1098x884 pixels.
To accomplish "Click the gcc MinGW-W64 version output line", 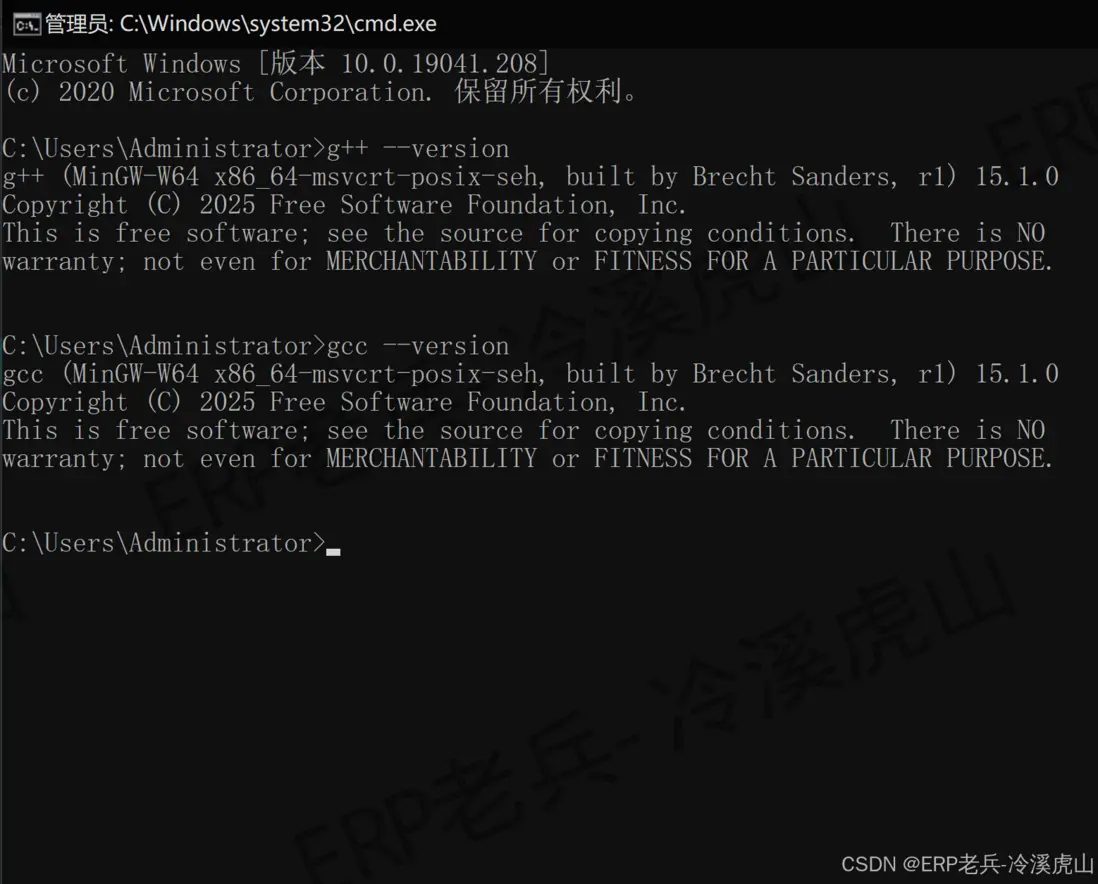I will 530,374.
